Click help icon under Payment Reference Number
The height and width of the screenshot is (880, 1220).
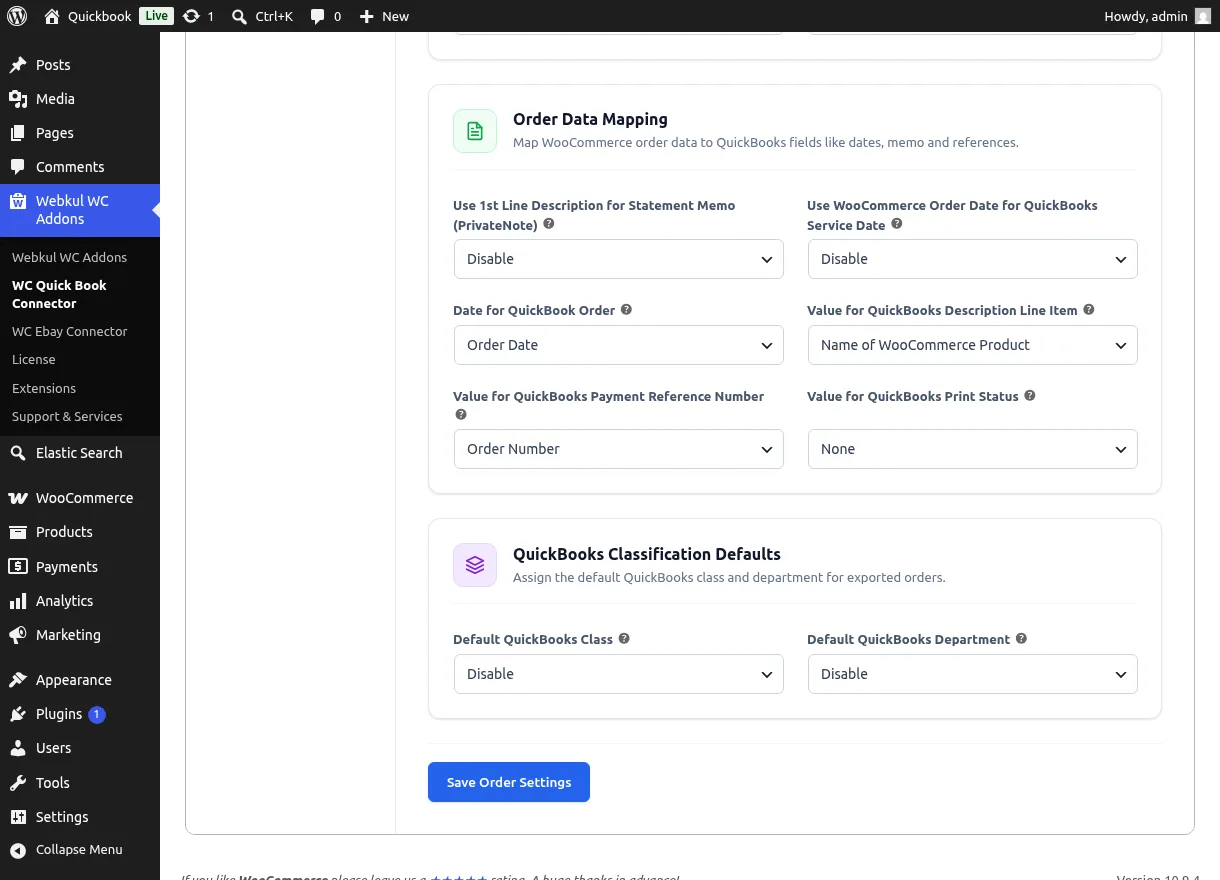(x=461, y=414)
